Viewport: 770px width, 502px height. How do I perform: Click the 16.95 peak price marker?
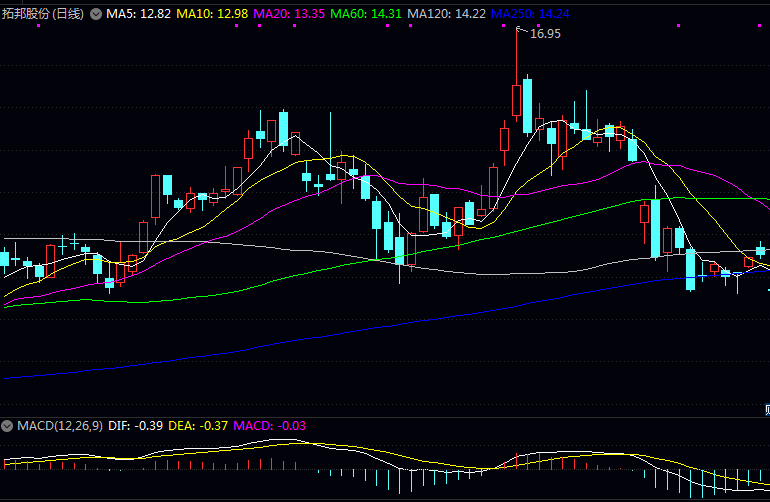tap(545, 33)
